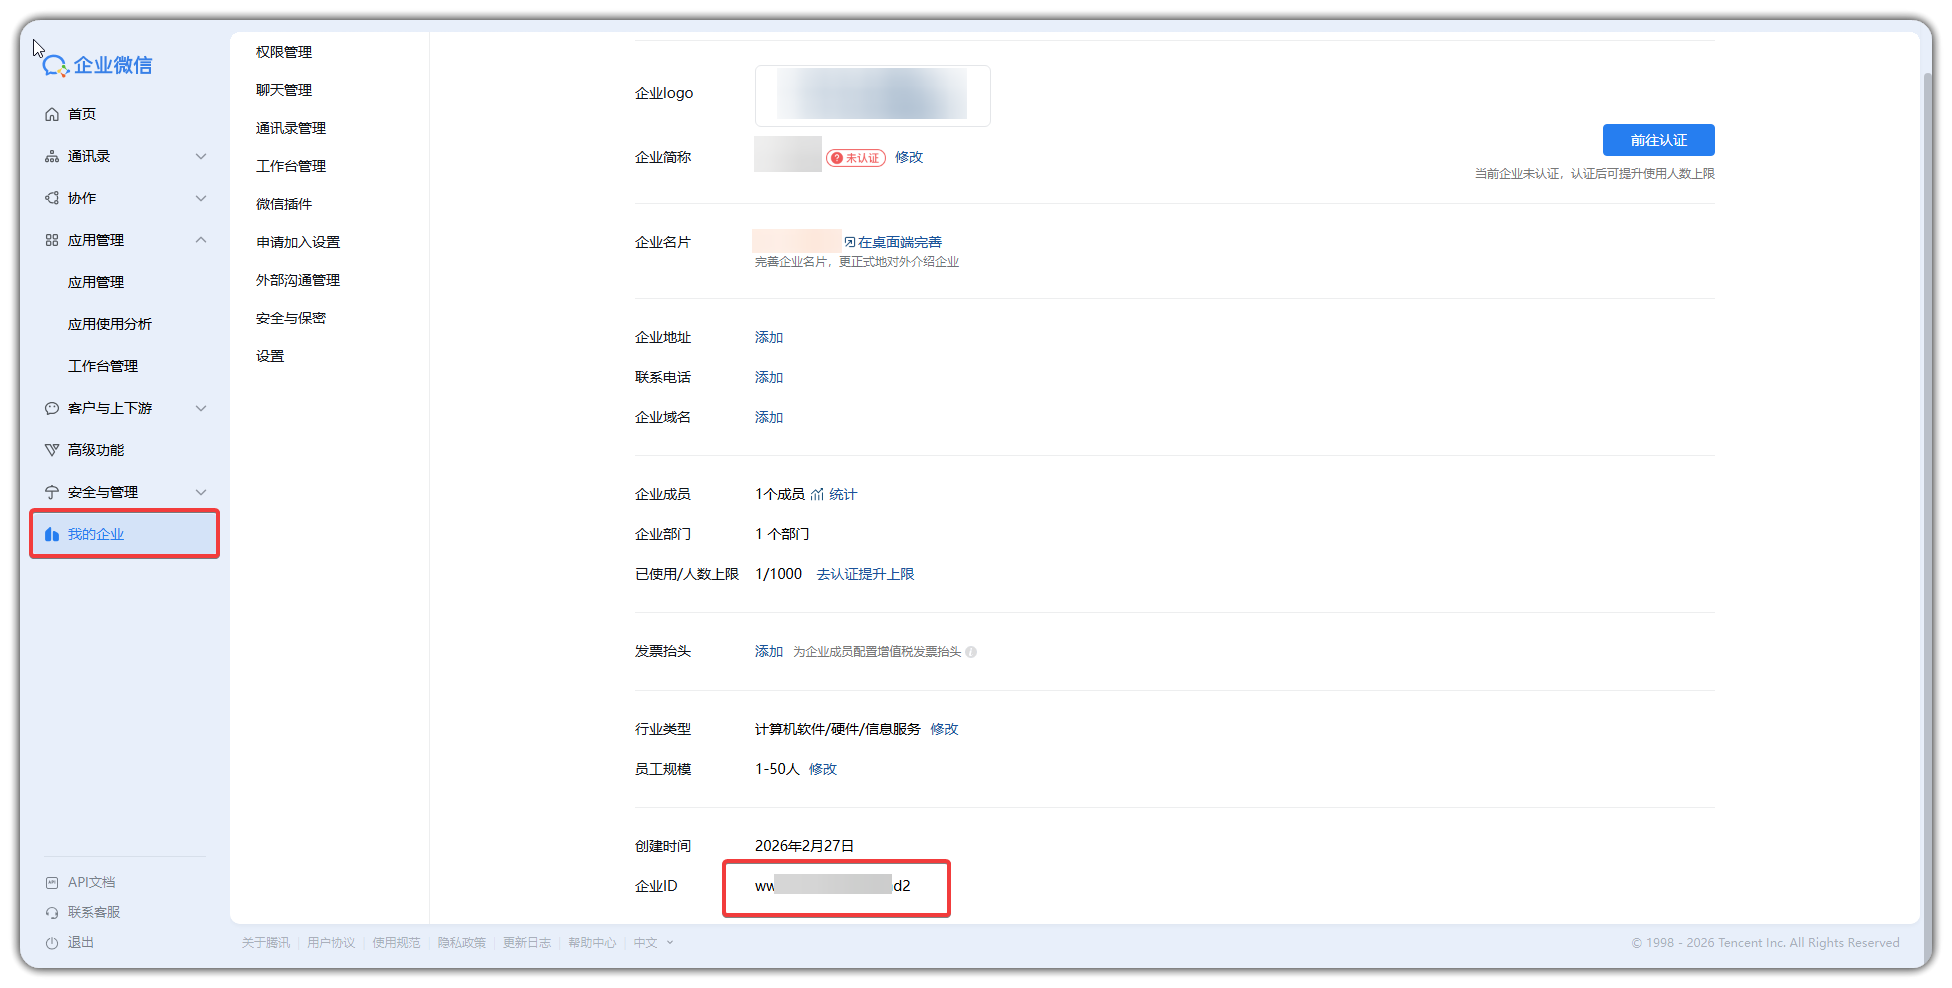Click the 联系客服 headset icon

click(51, 911)
